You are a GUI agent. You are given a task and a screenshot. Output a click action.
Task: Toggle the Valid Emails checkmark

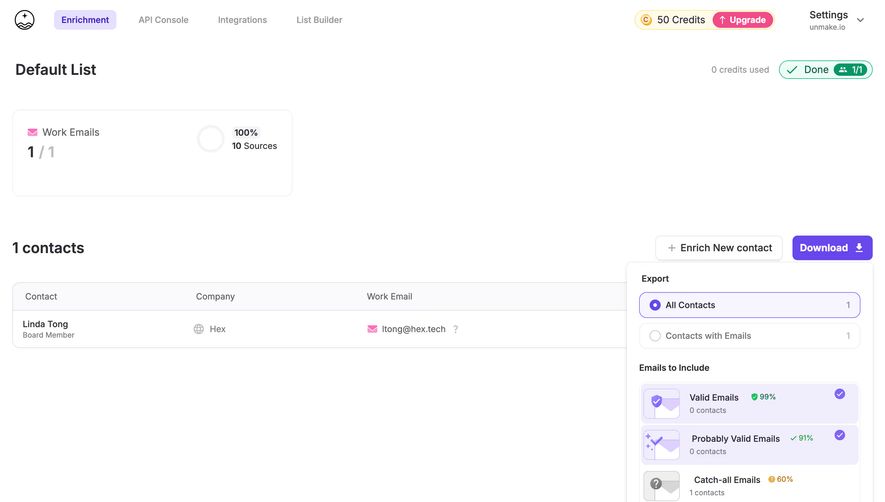[840, 394]
